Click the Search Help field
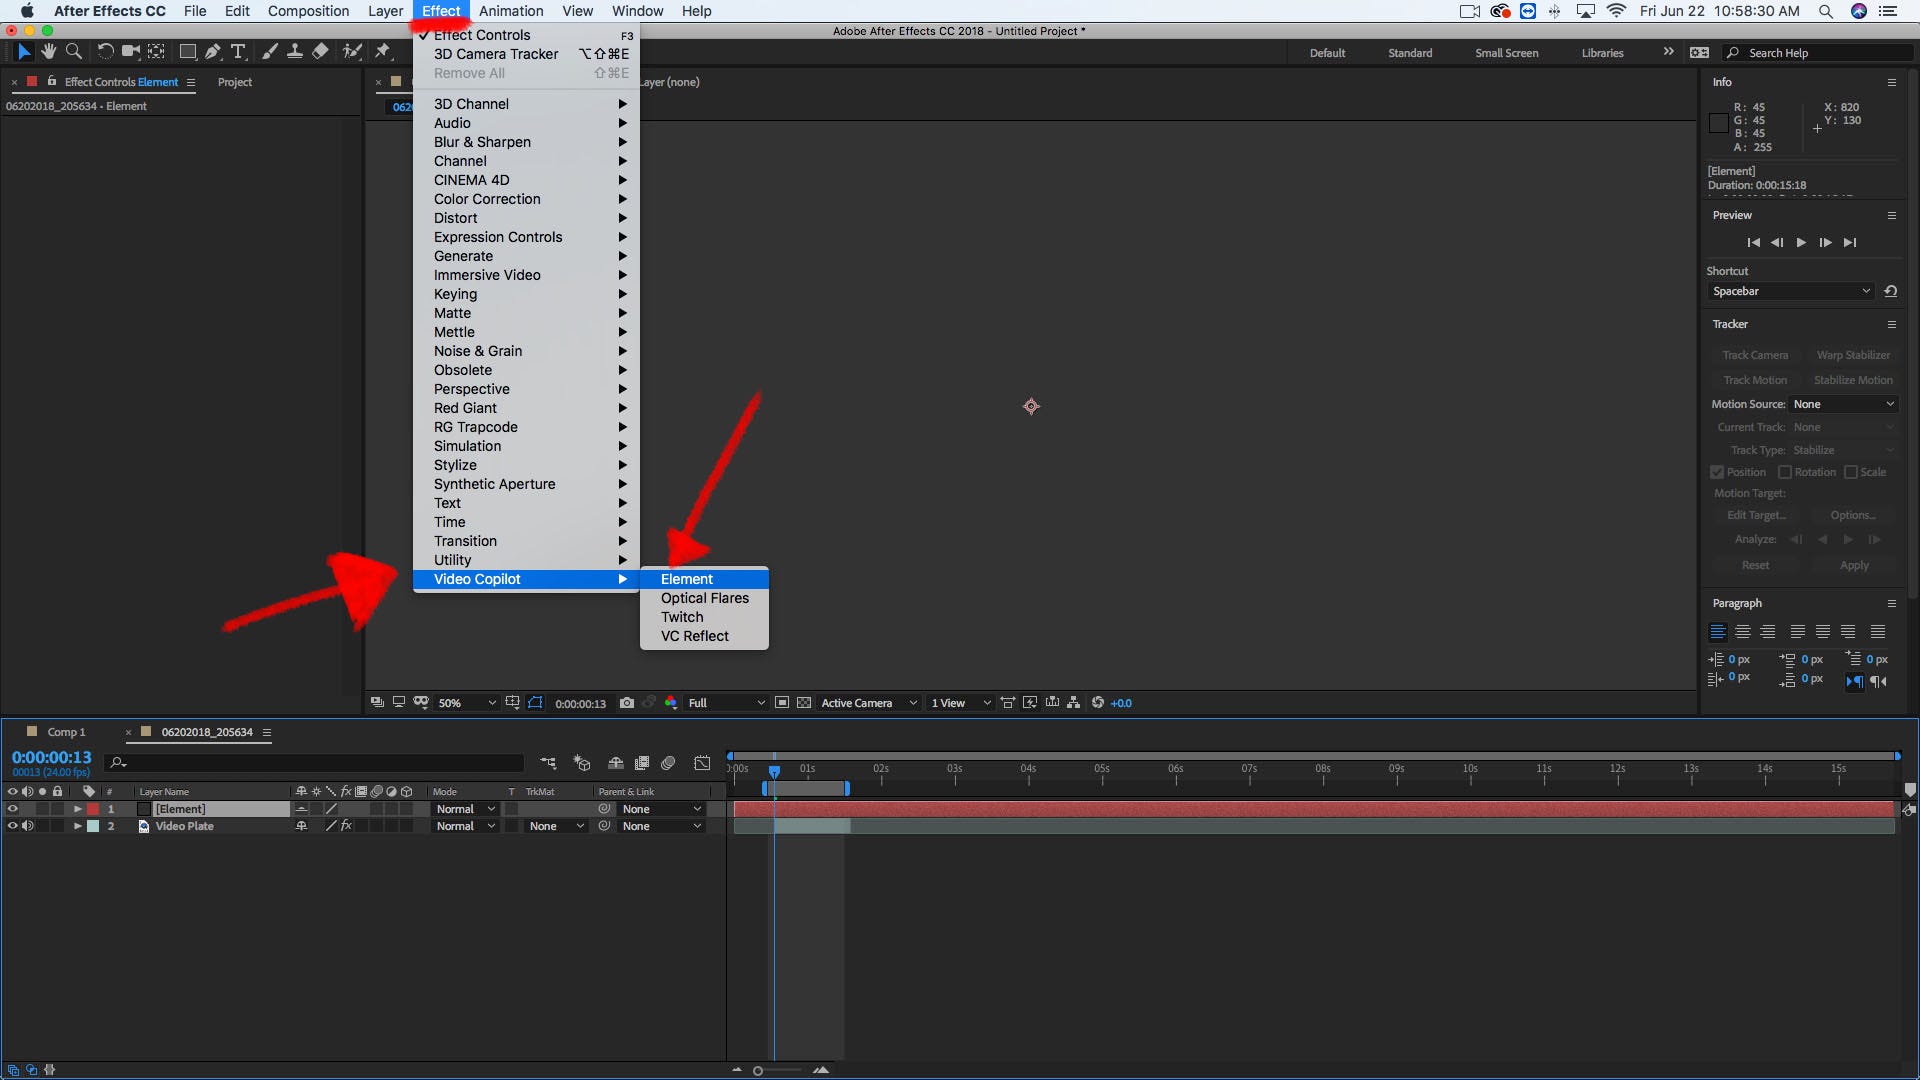This screenshot has width=1920, height=1080. pos(1818,53)
